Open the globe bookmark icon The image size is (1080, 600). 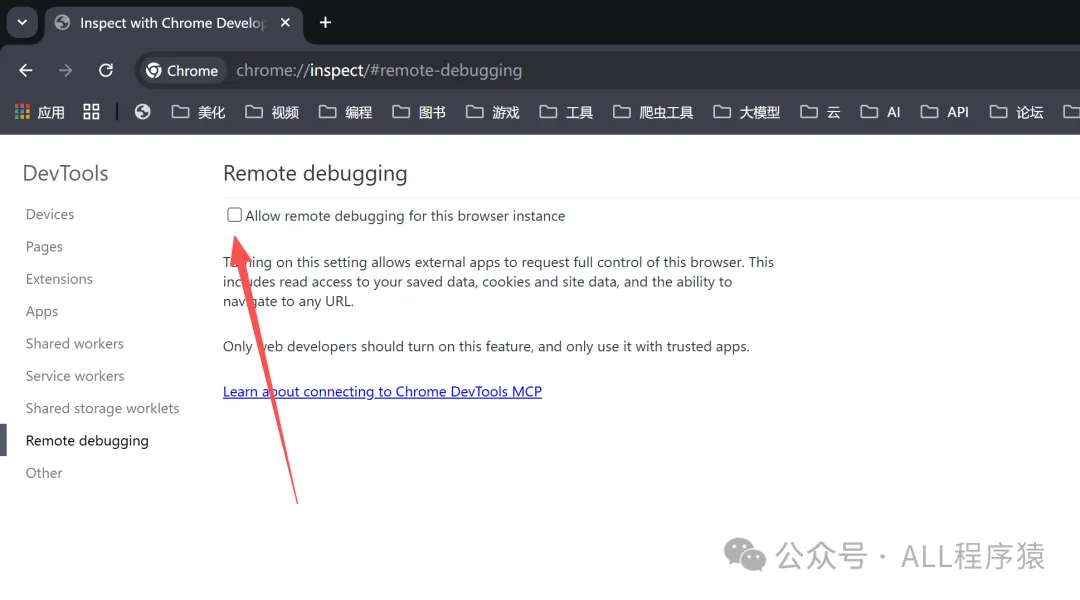pyautogui.click(x=143, y=112)
